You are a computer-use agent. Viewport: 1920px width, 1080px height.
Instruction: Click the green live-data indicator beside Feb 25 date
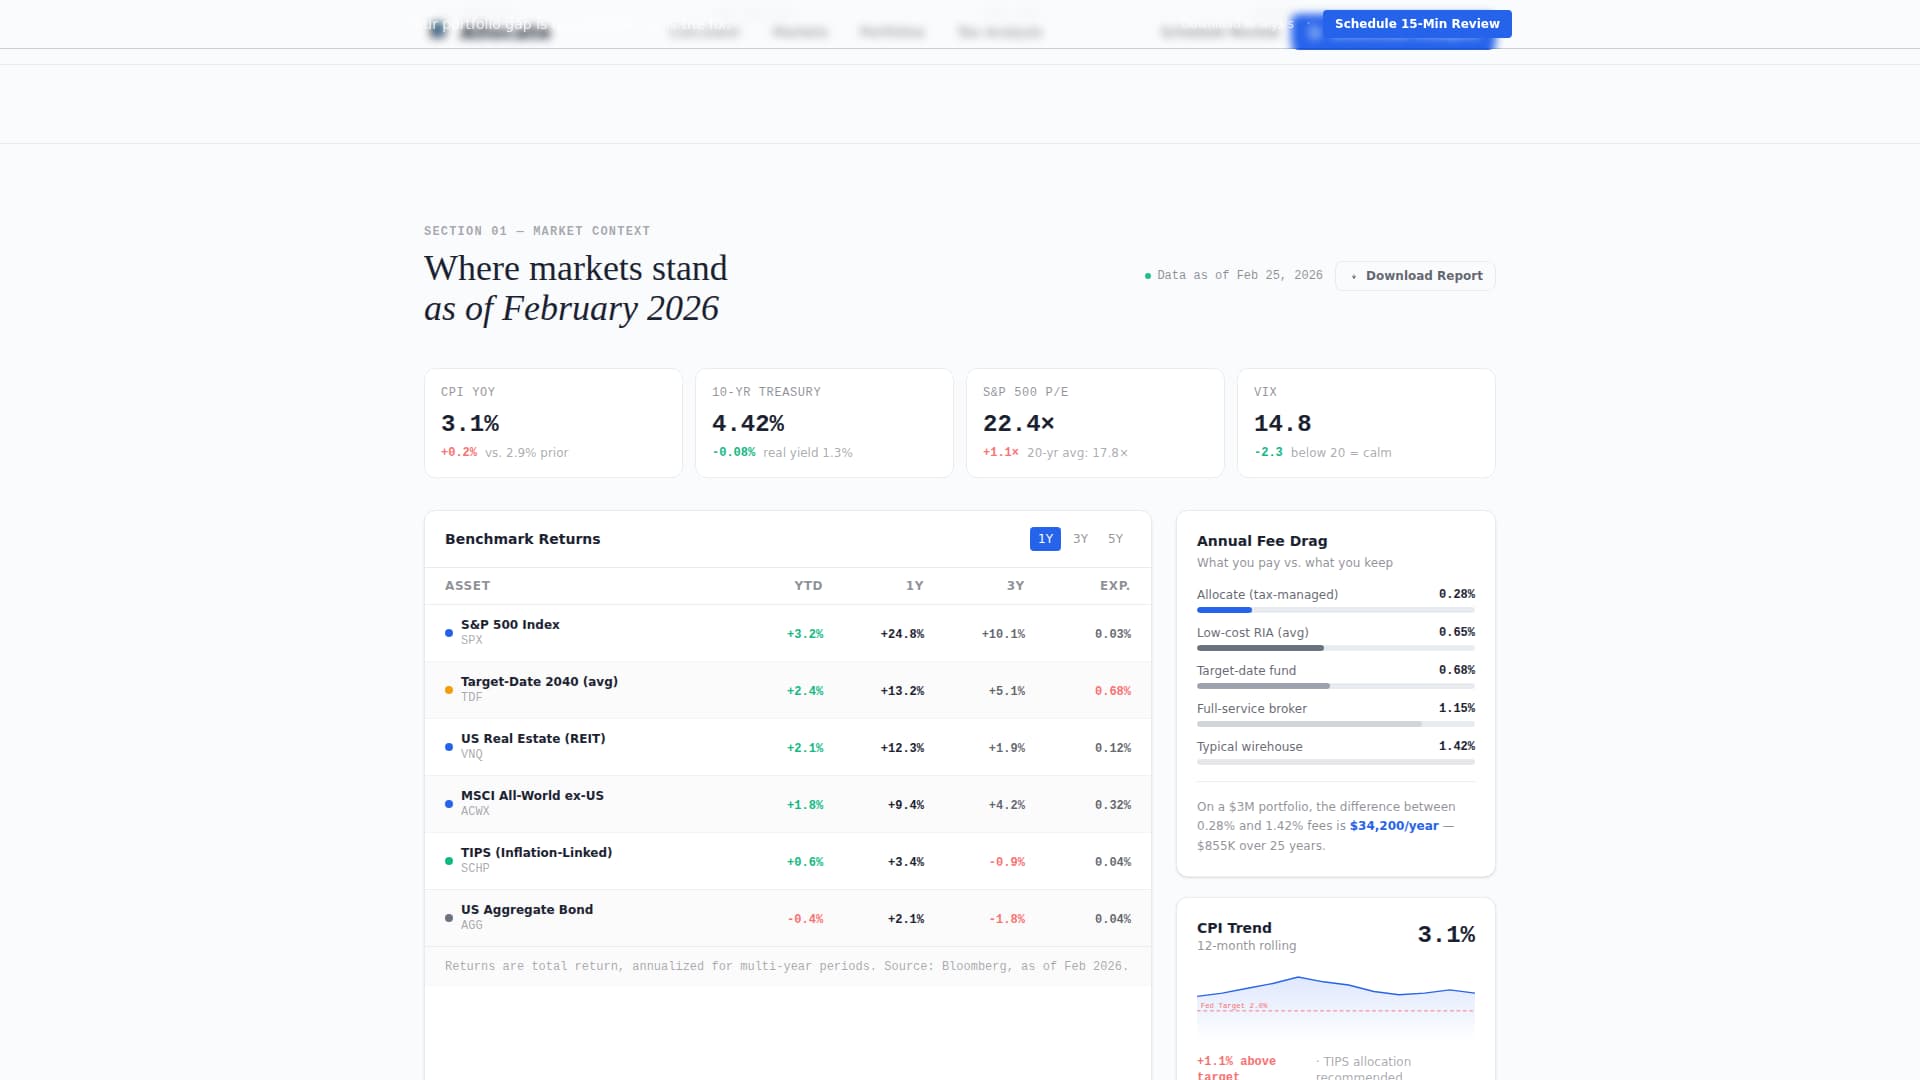coord(1146,274)
